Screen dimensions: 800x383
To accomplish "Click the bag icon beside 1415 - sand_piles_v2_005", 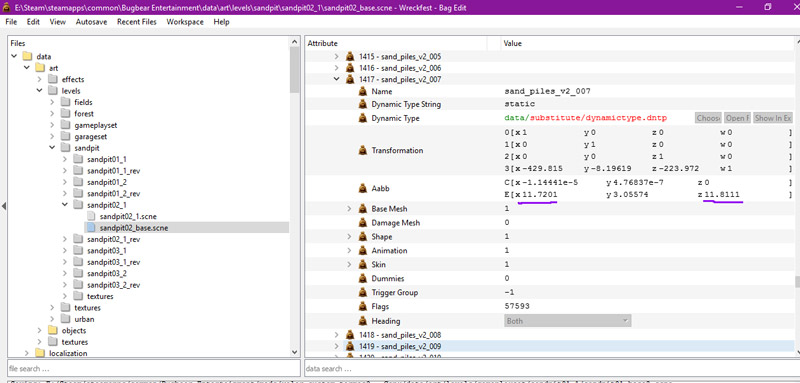I will pos(349,56).
